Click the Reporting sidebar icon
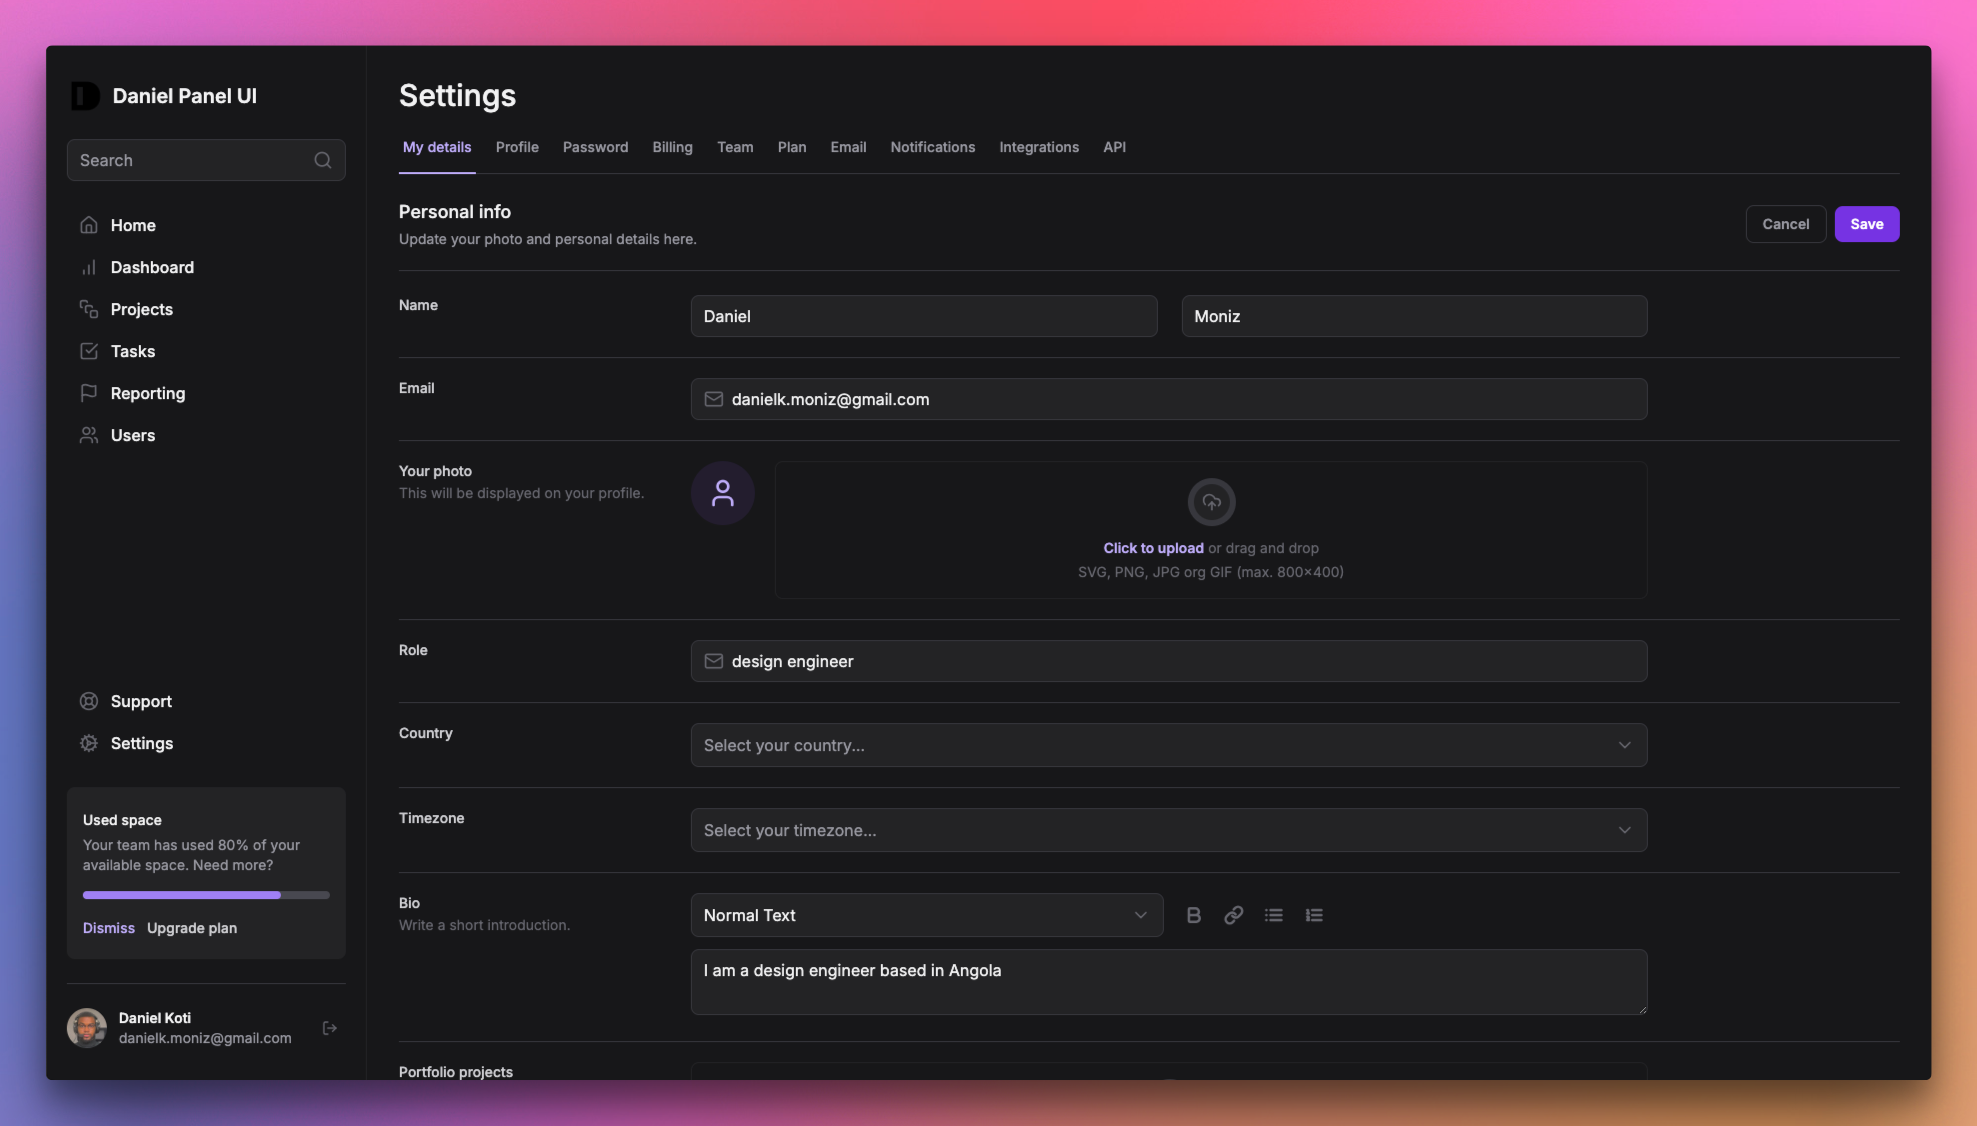Image resolution: width=1977 pixels, height=1126 pixels. (88, 394)
